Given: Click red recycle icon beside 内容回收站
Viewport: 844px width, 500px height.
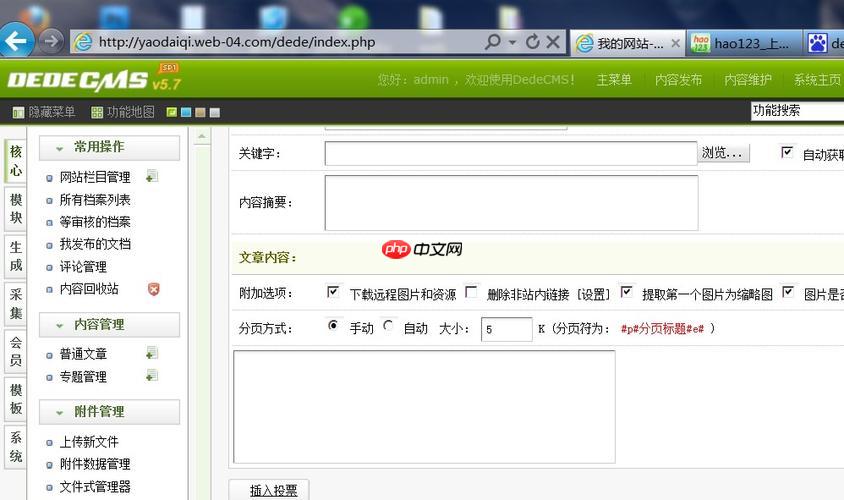Looking at the screenshot, I should click(x=153, y=289).
